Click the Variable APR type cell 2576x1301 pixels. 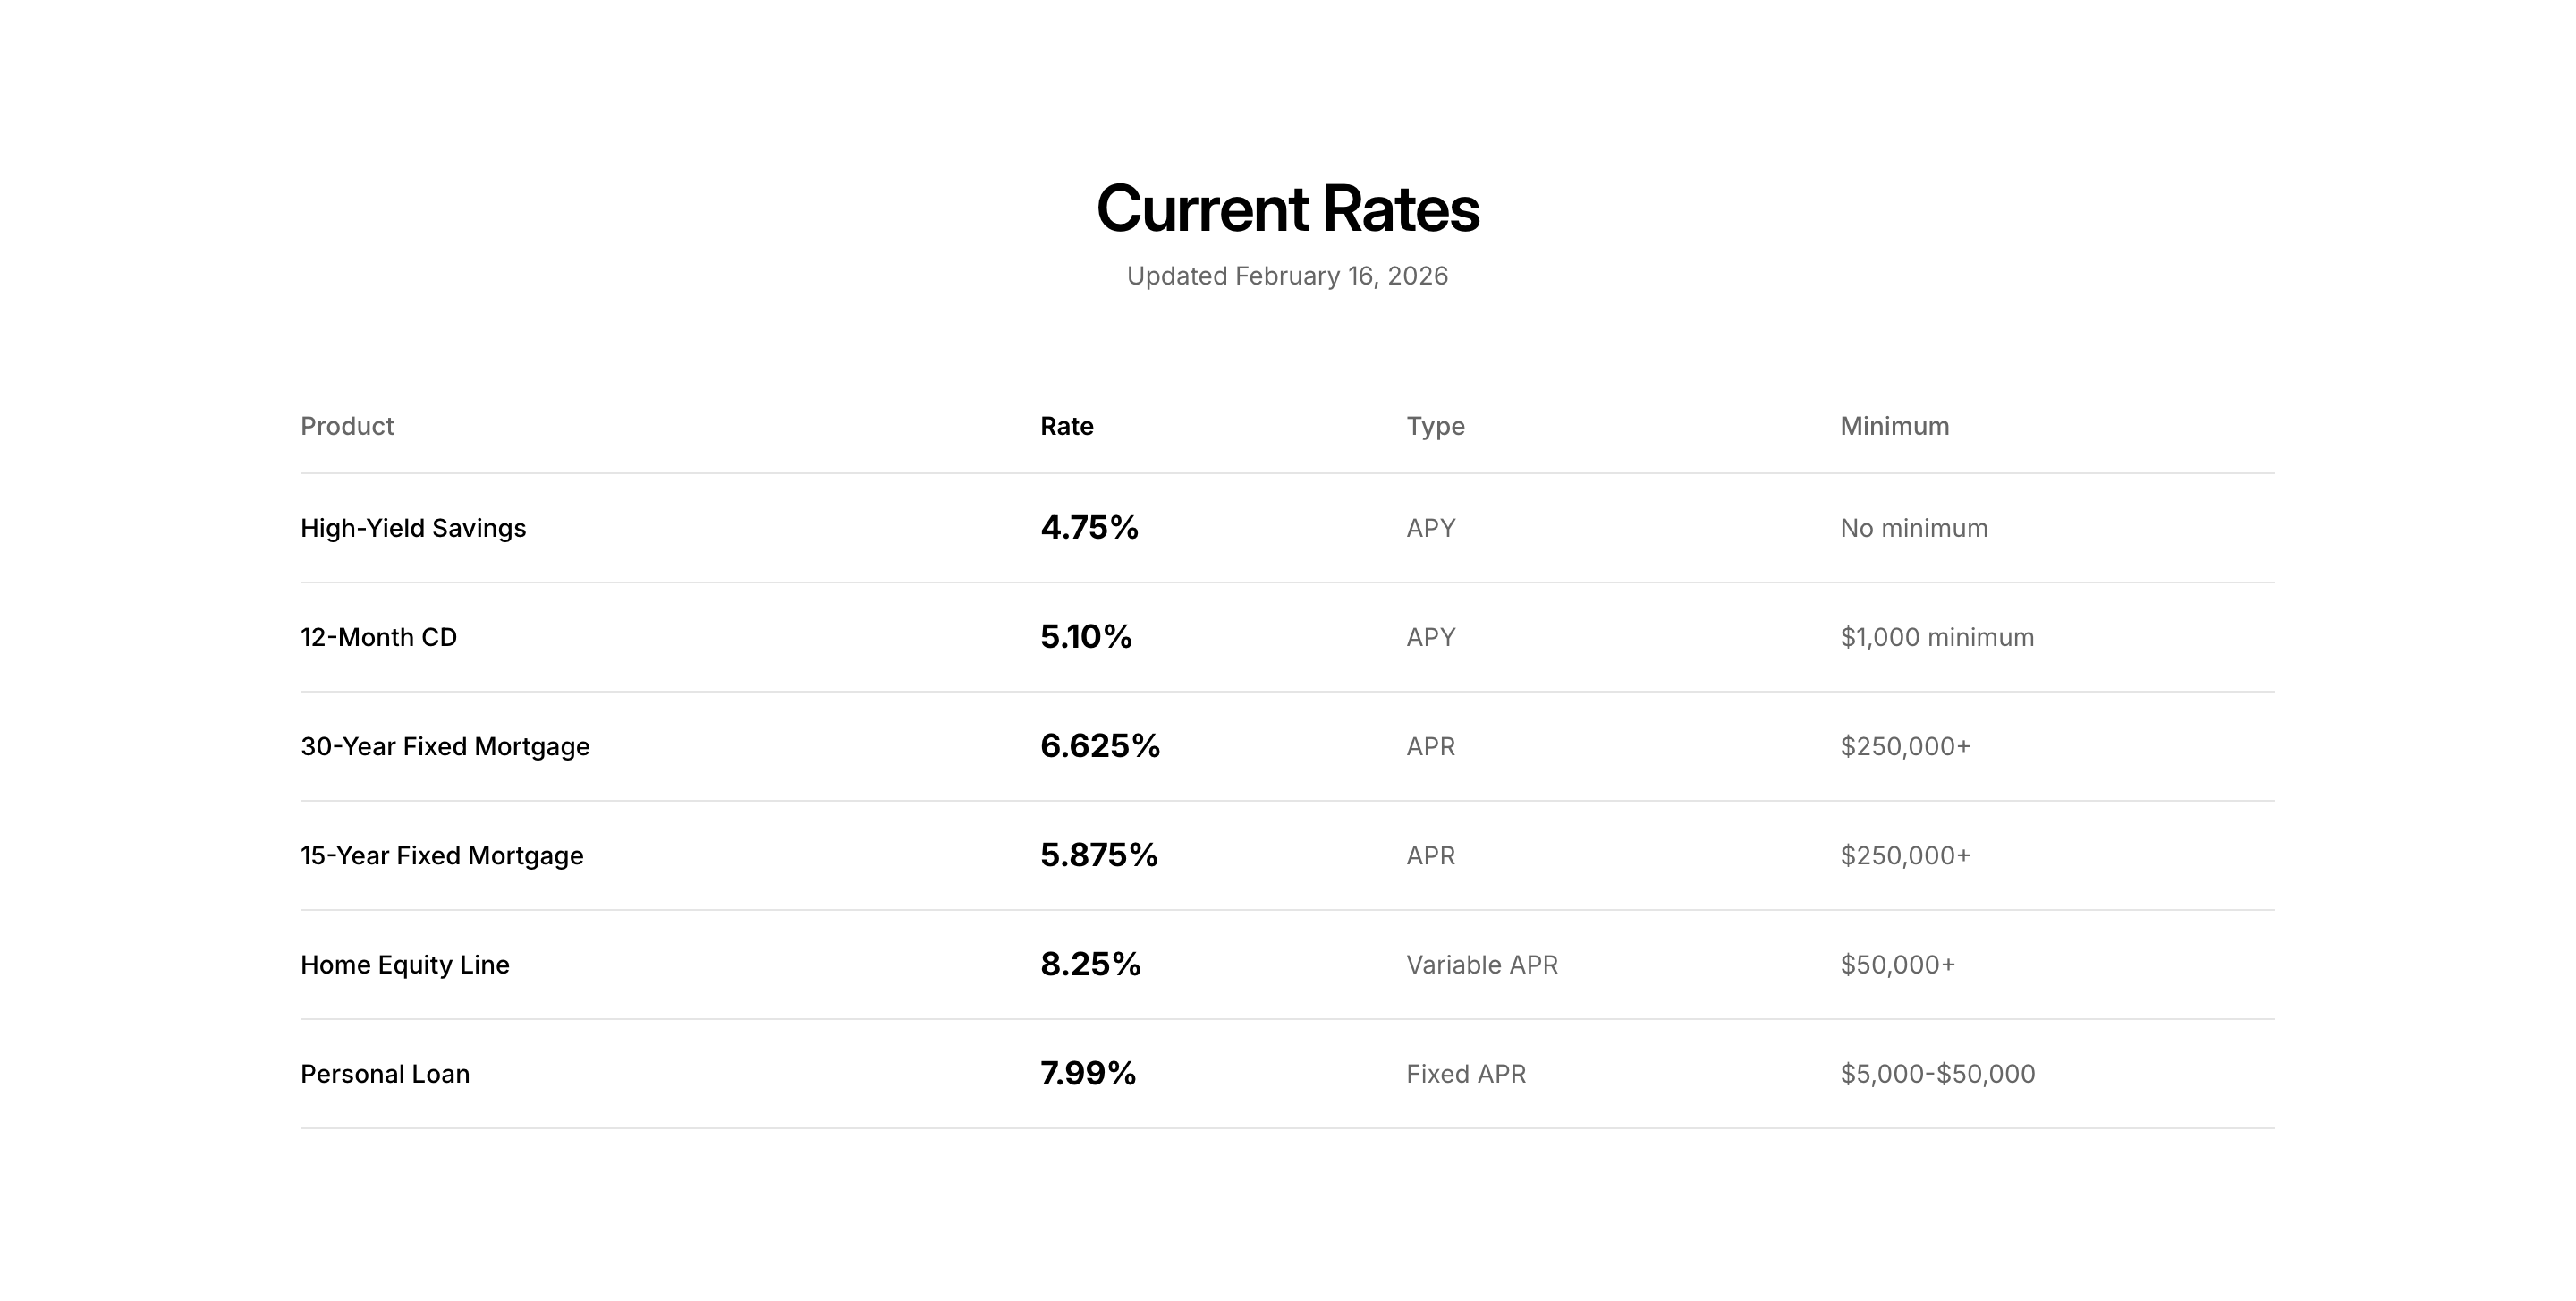[1482, 964]
